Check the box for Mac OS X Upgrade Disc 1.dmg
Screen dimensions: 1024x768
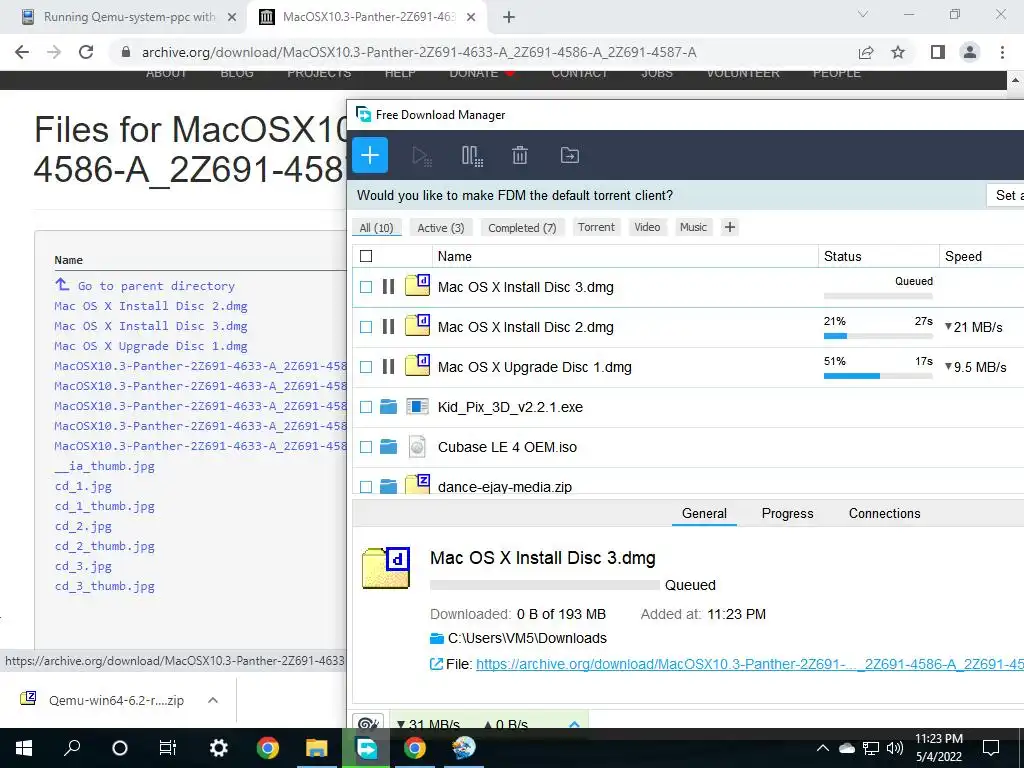pyautogui.click(x=366, y=367)
